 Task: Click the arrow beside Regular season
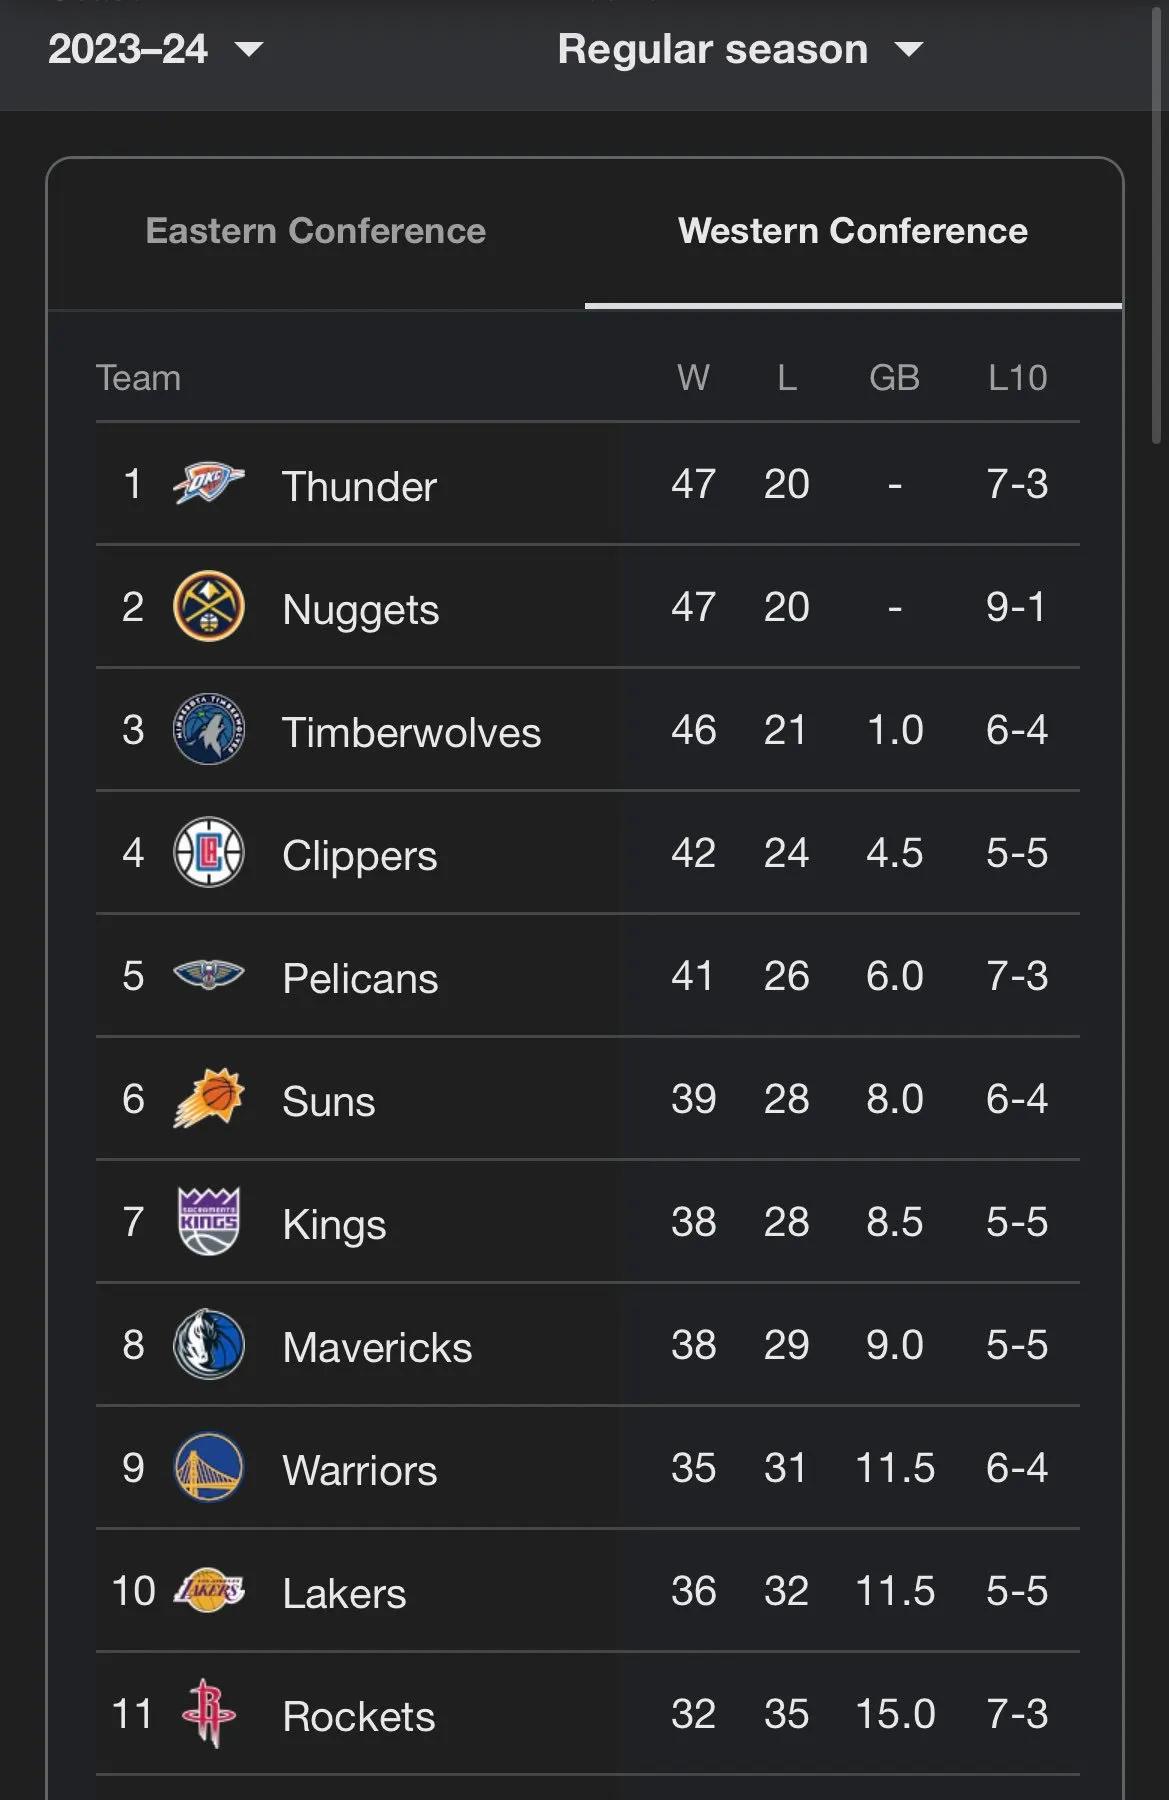pos(908,49)
